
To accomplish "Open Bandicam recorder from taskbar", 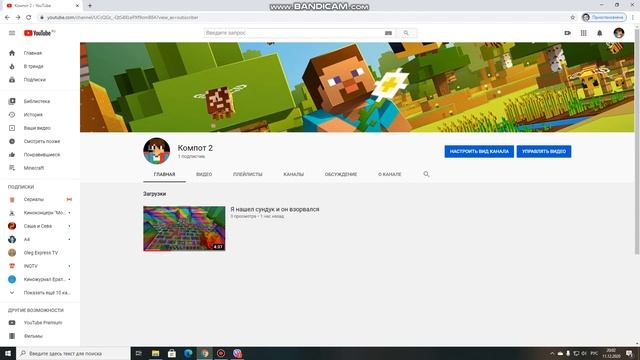I will [221, 353].
